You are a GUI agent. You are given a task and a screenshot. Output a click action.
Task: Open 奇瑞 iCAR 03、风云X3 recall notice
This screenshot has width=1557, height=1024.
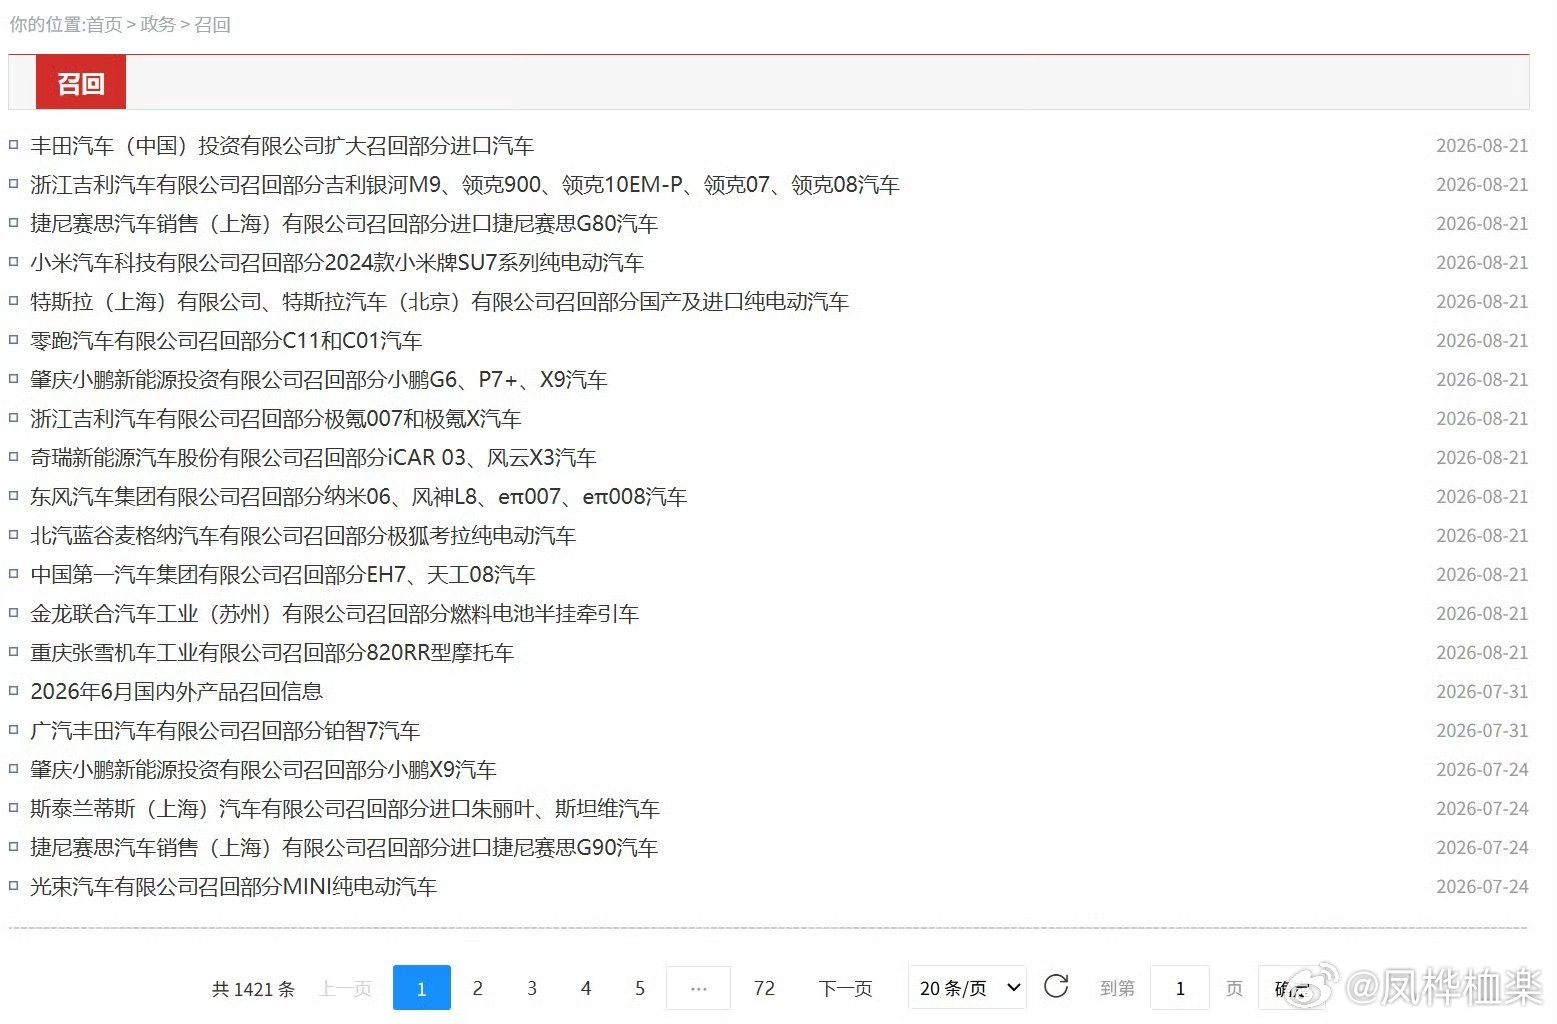[x=313, y=458]
